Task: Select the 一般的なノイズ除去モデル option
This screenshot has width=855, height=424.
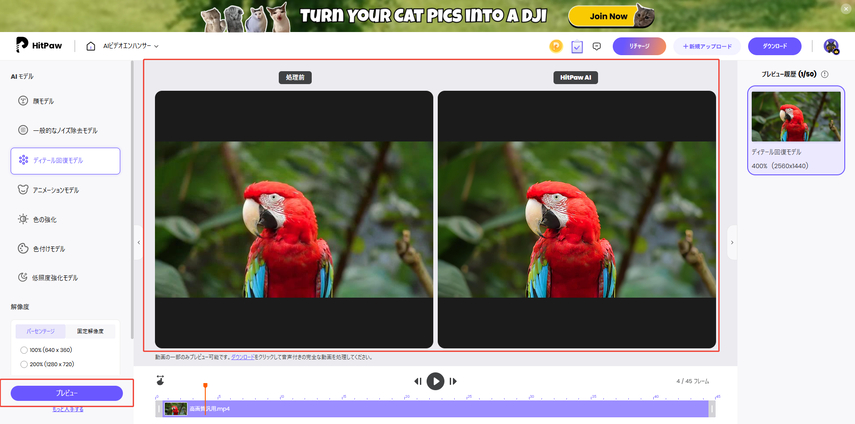Action: (x=65, y=131)
